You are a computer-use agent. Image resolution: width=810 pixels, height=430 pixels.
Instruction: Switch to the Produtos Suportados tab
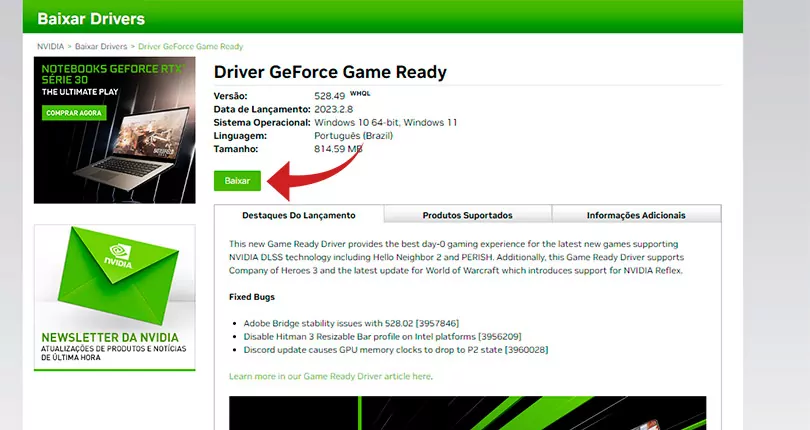click(467, 215)
